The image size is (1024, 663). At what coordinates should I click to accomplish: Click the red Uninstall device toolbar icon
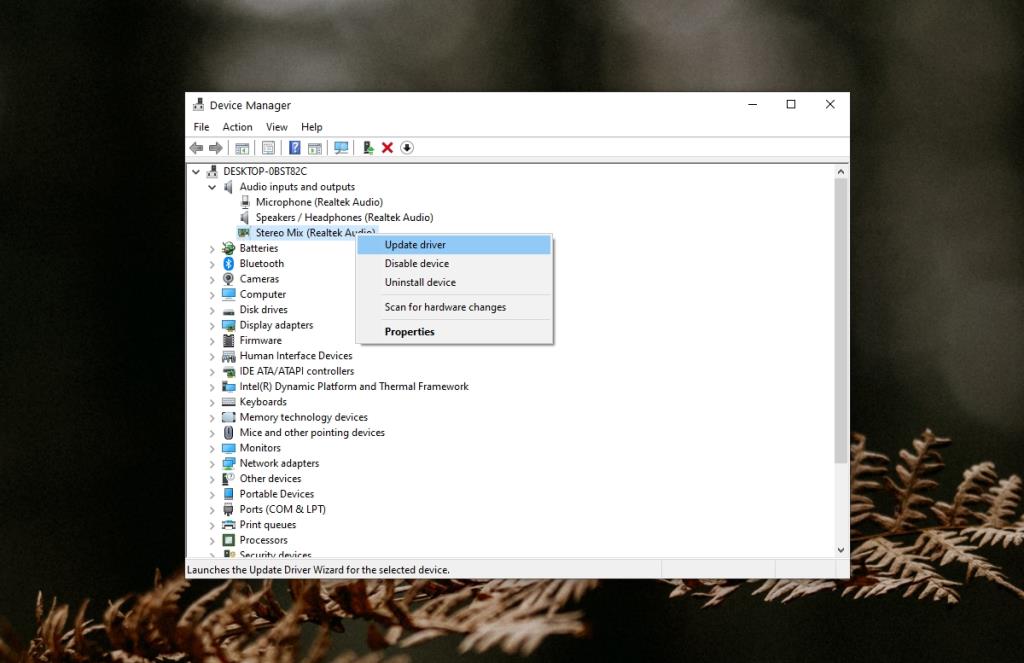[387, 147]
